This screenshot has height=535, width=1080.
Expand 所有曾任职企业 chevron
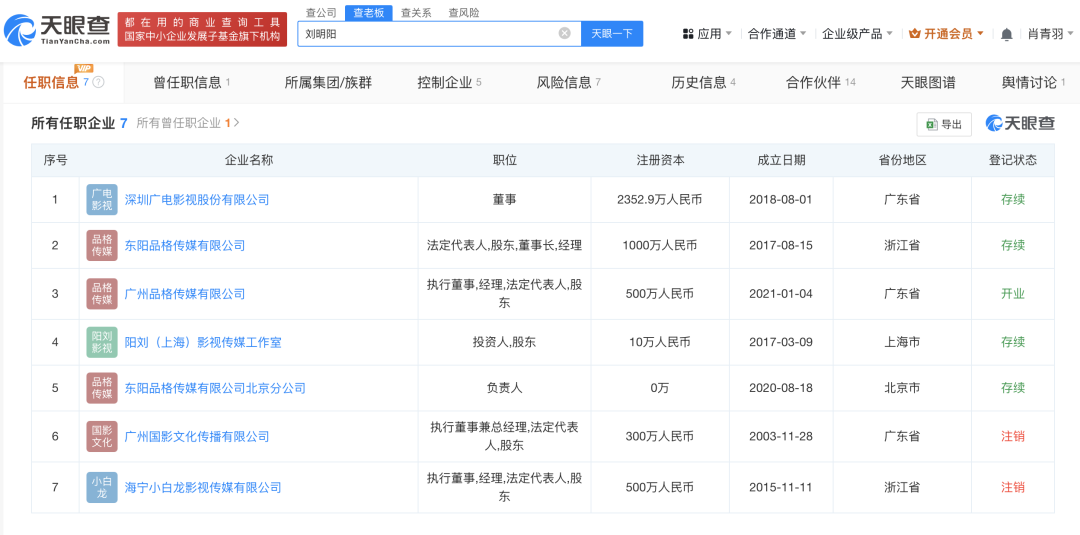[x=236, y=123]
